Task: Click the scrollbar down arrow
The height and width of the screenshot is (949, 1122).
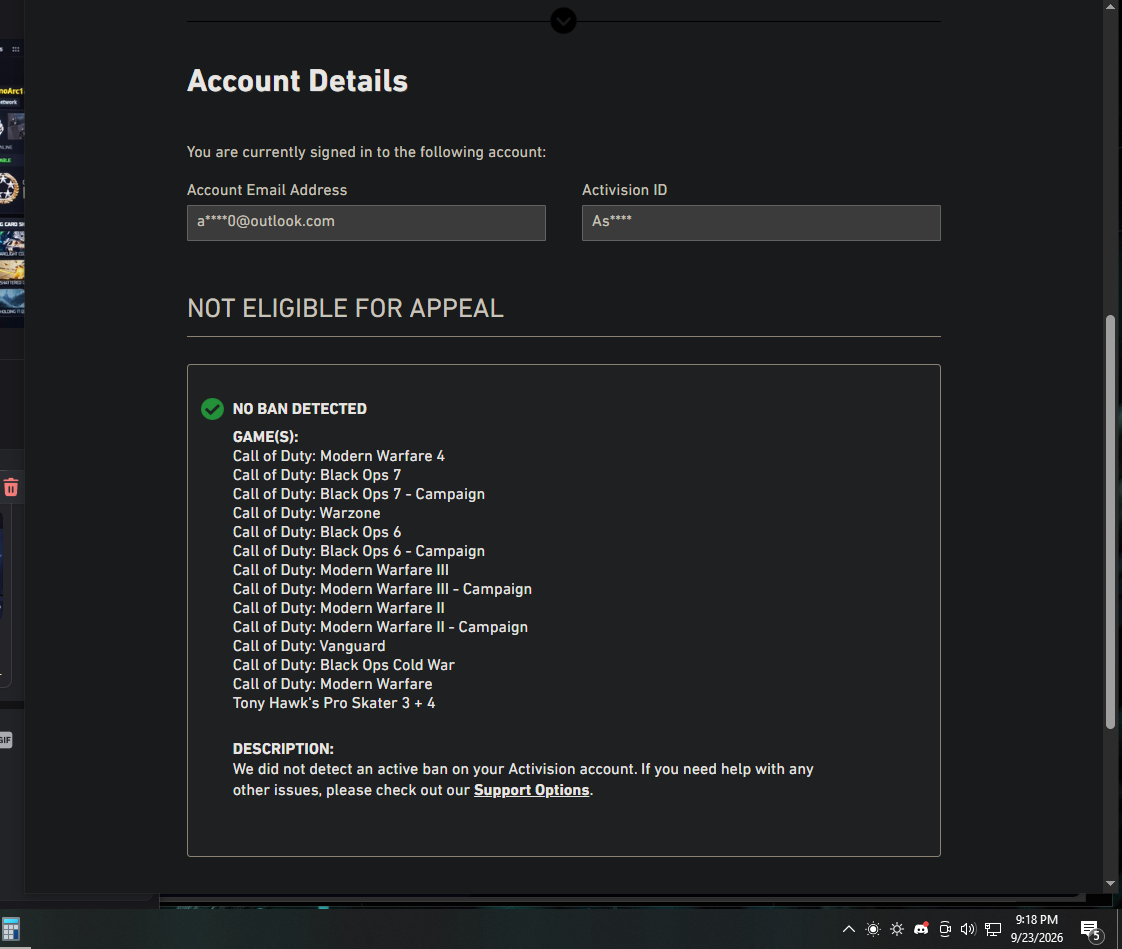Action: pos(1111,883)
